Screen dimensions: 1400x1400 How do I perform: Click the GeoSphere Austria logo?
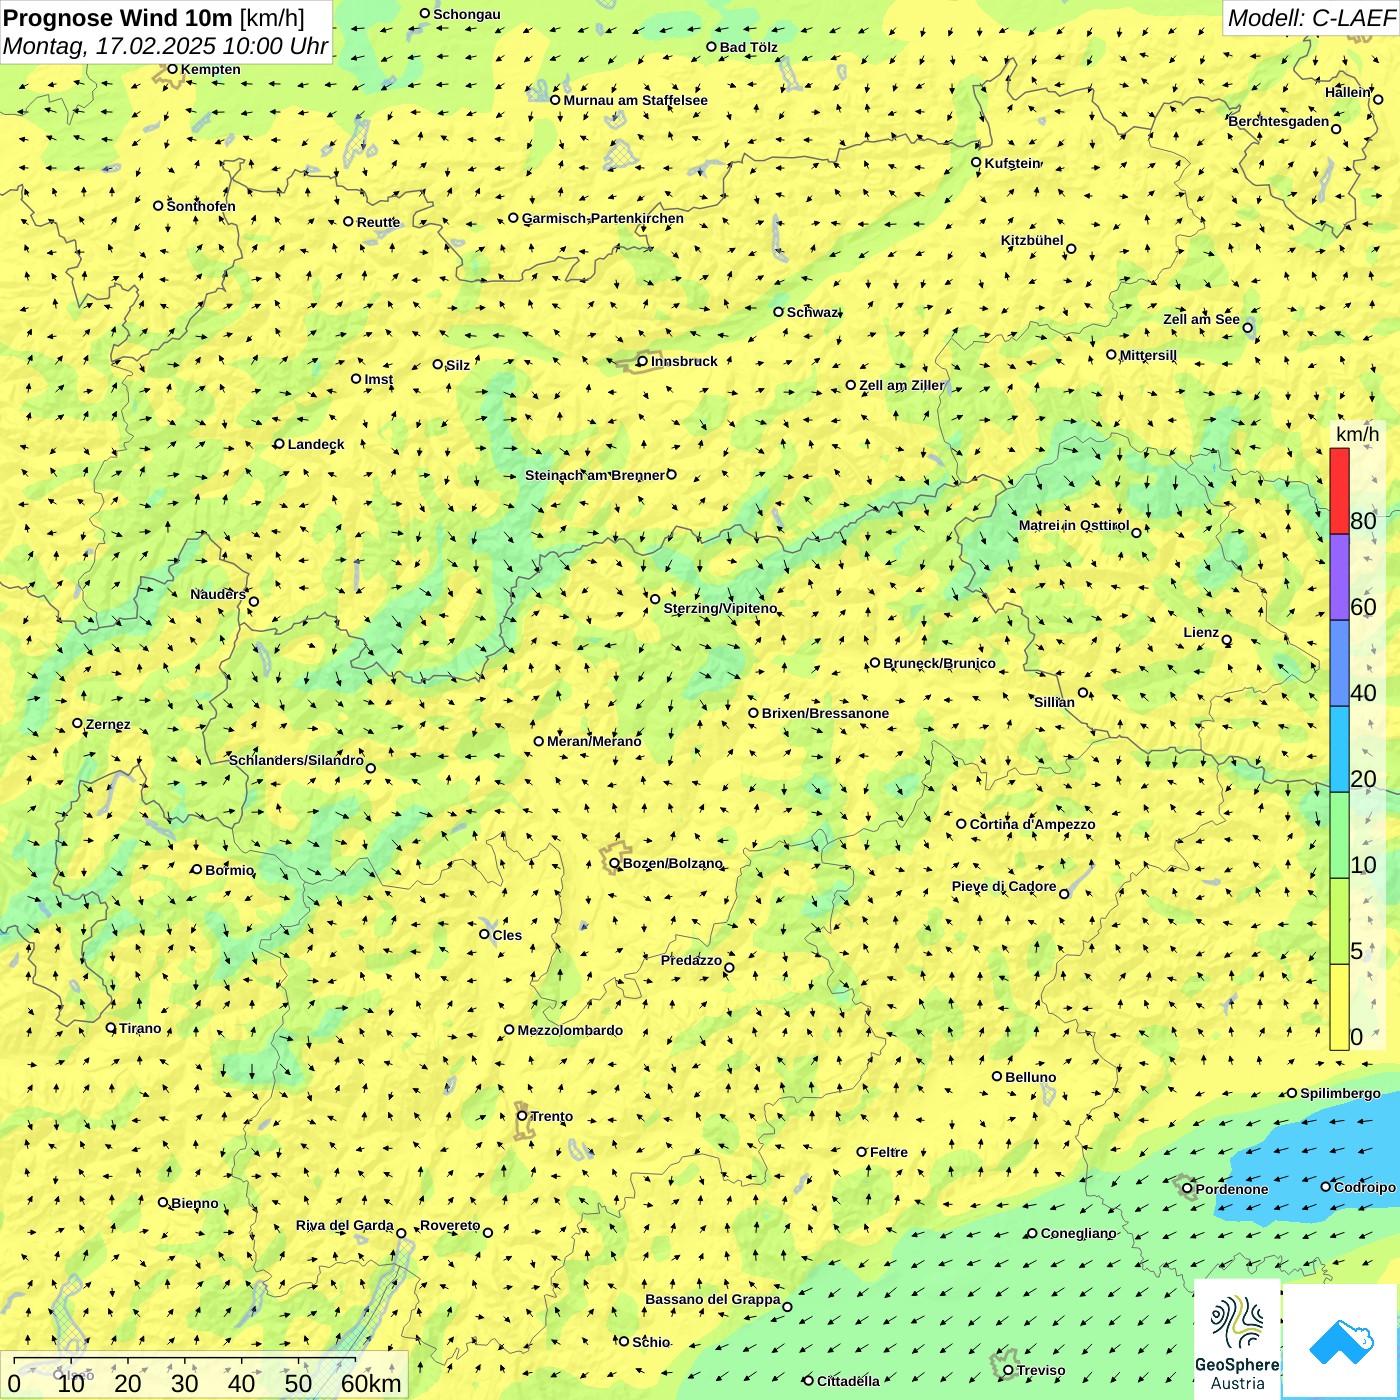pos(1237,1339)
